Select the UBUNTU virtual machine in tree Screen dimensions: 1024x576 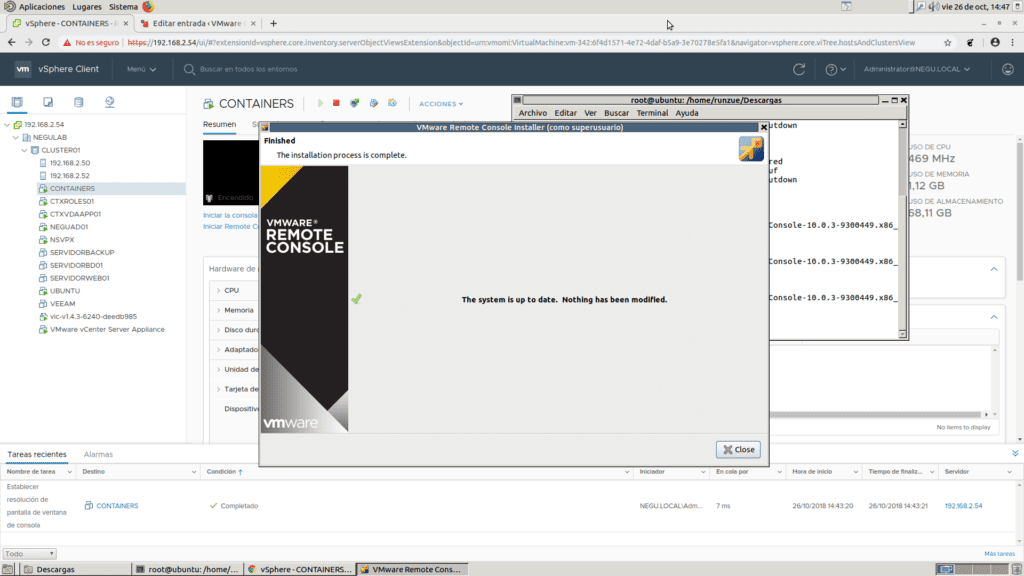point(64,290)
